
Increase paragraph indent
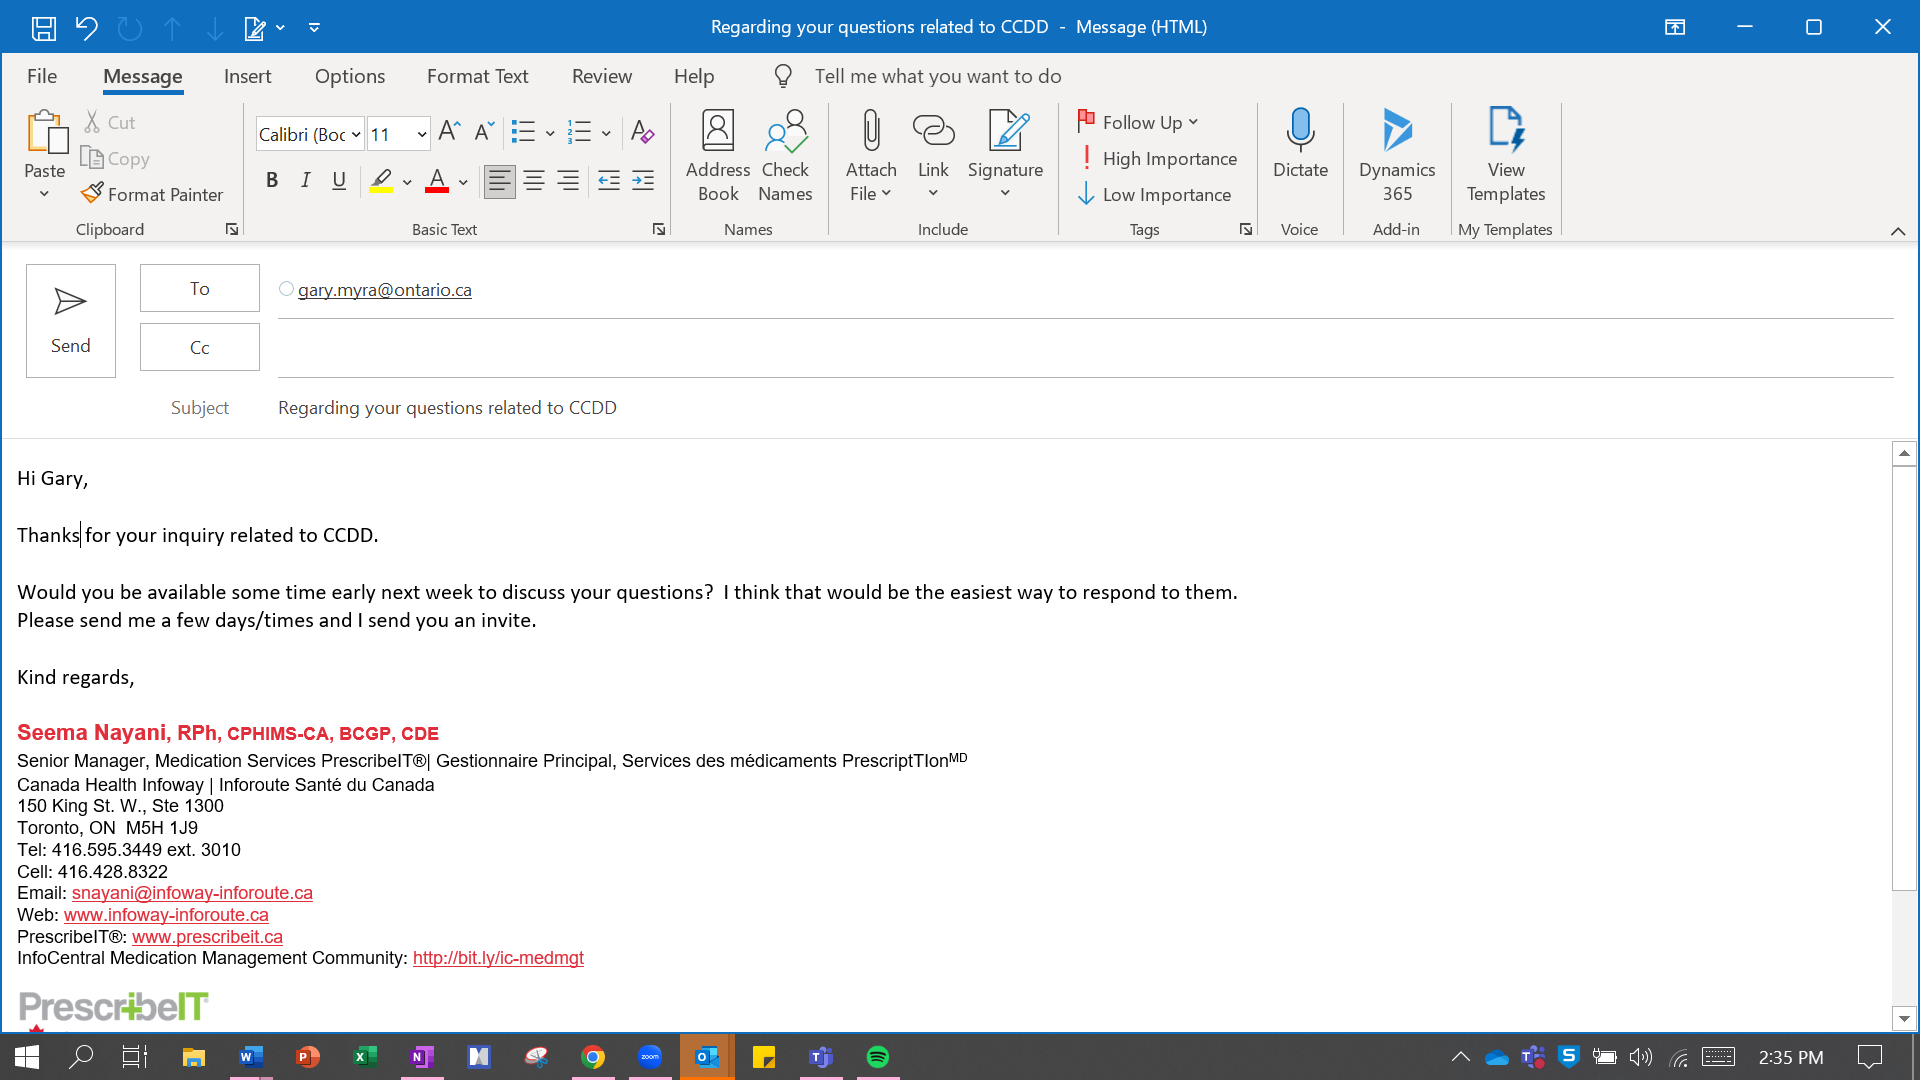[643, 181]
